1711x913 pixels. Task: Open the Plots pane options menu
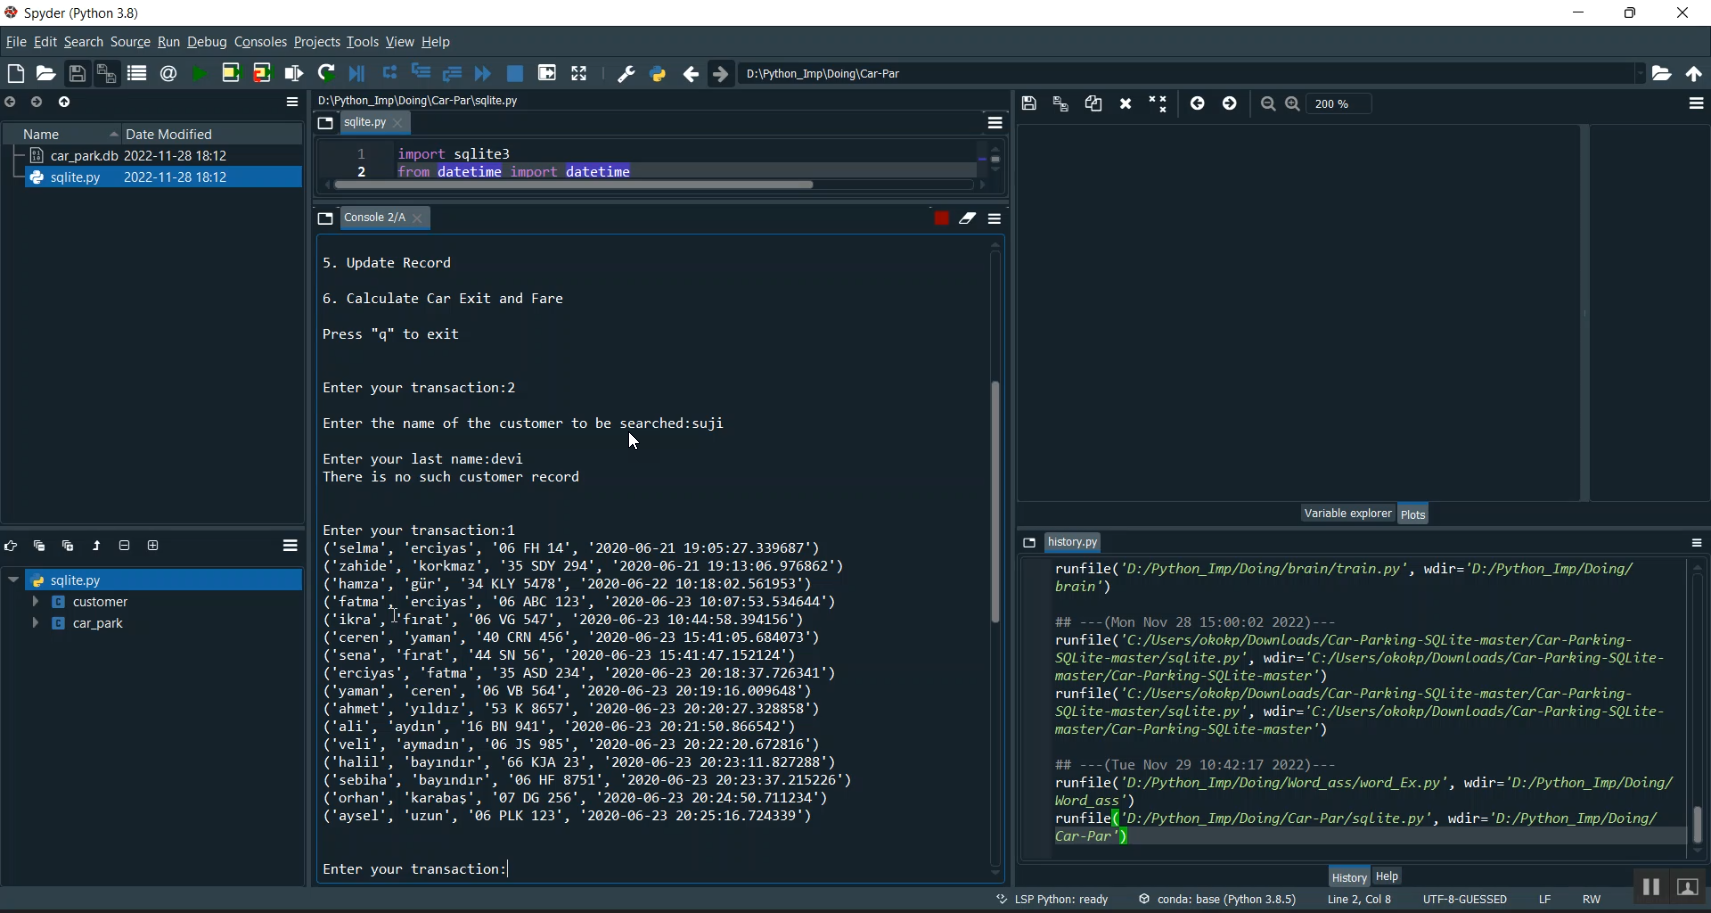pos(1695,103)
